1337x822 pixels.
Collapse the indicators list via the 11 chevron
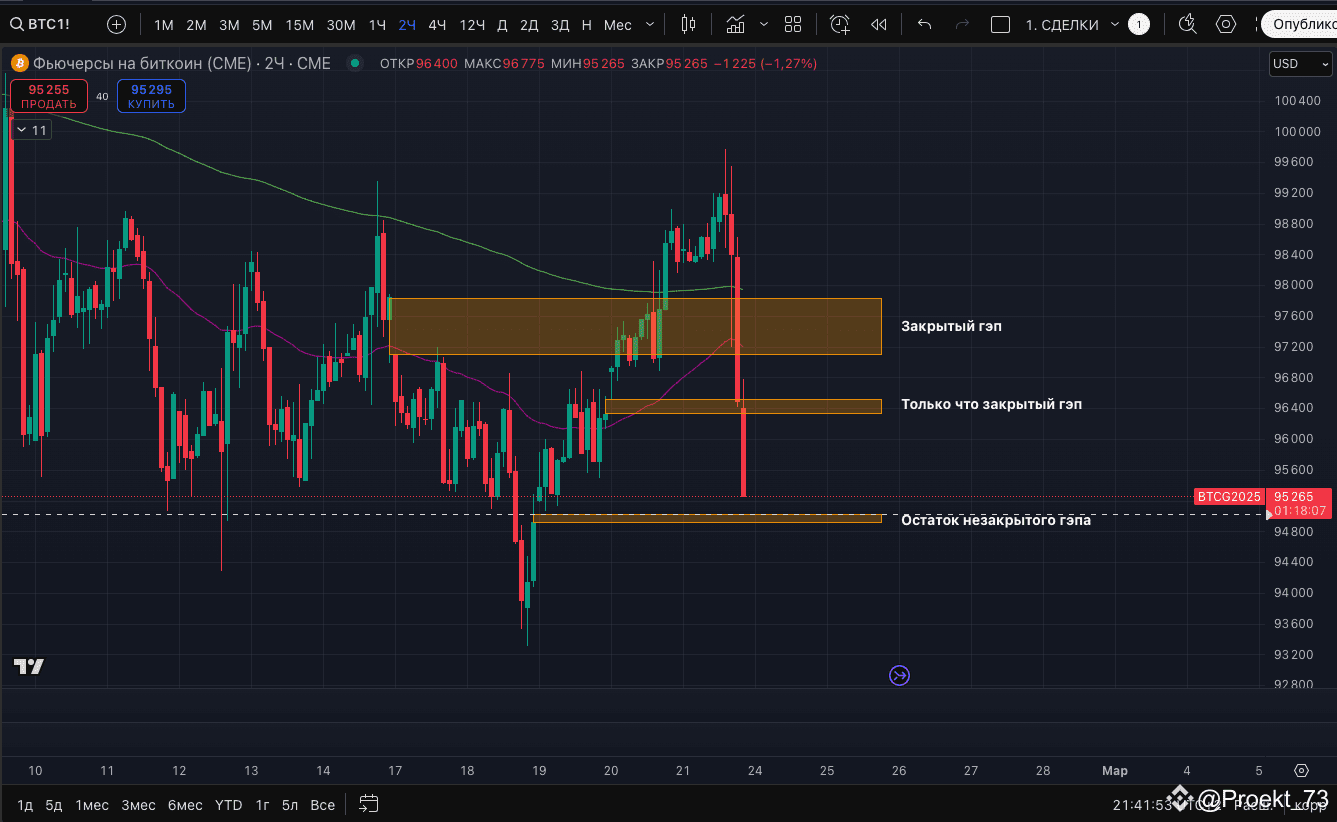22,129
